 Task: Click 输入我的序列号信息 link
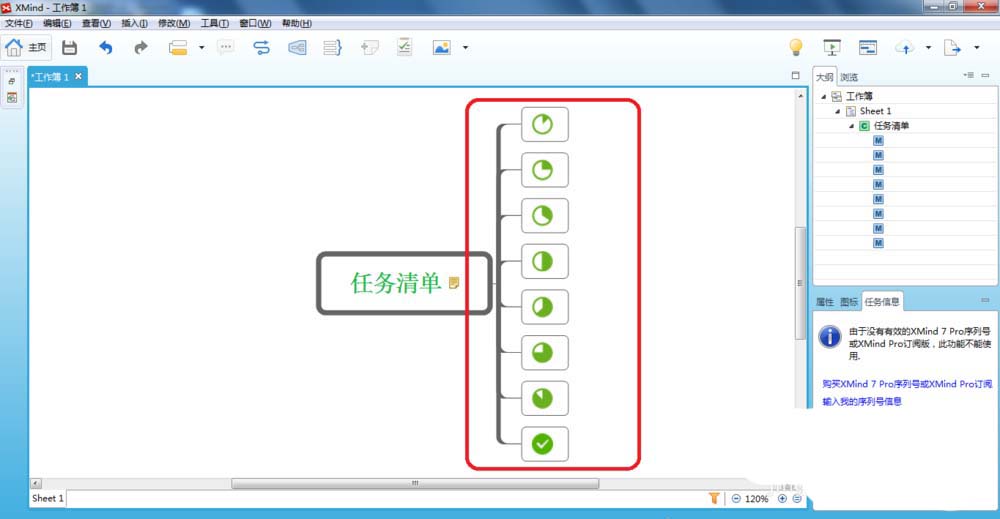(x=862, y=401)
